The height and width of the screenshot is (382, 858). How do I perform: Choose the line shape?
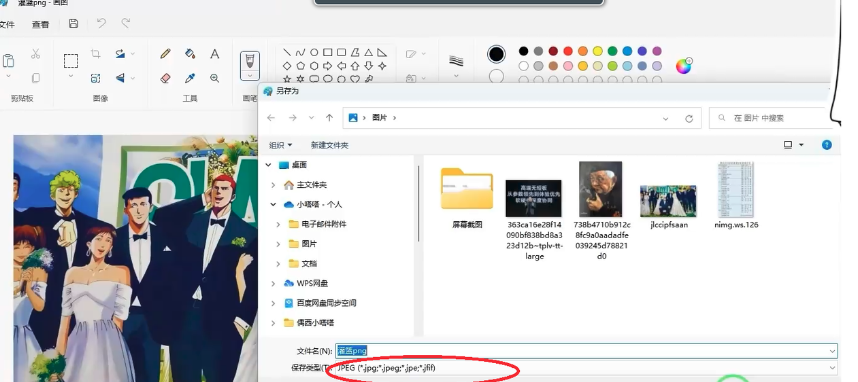tap(287, 53)
